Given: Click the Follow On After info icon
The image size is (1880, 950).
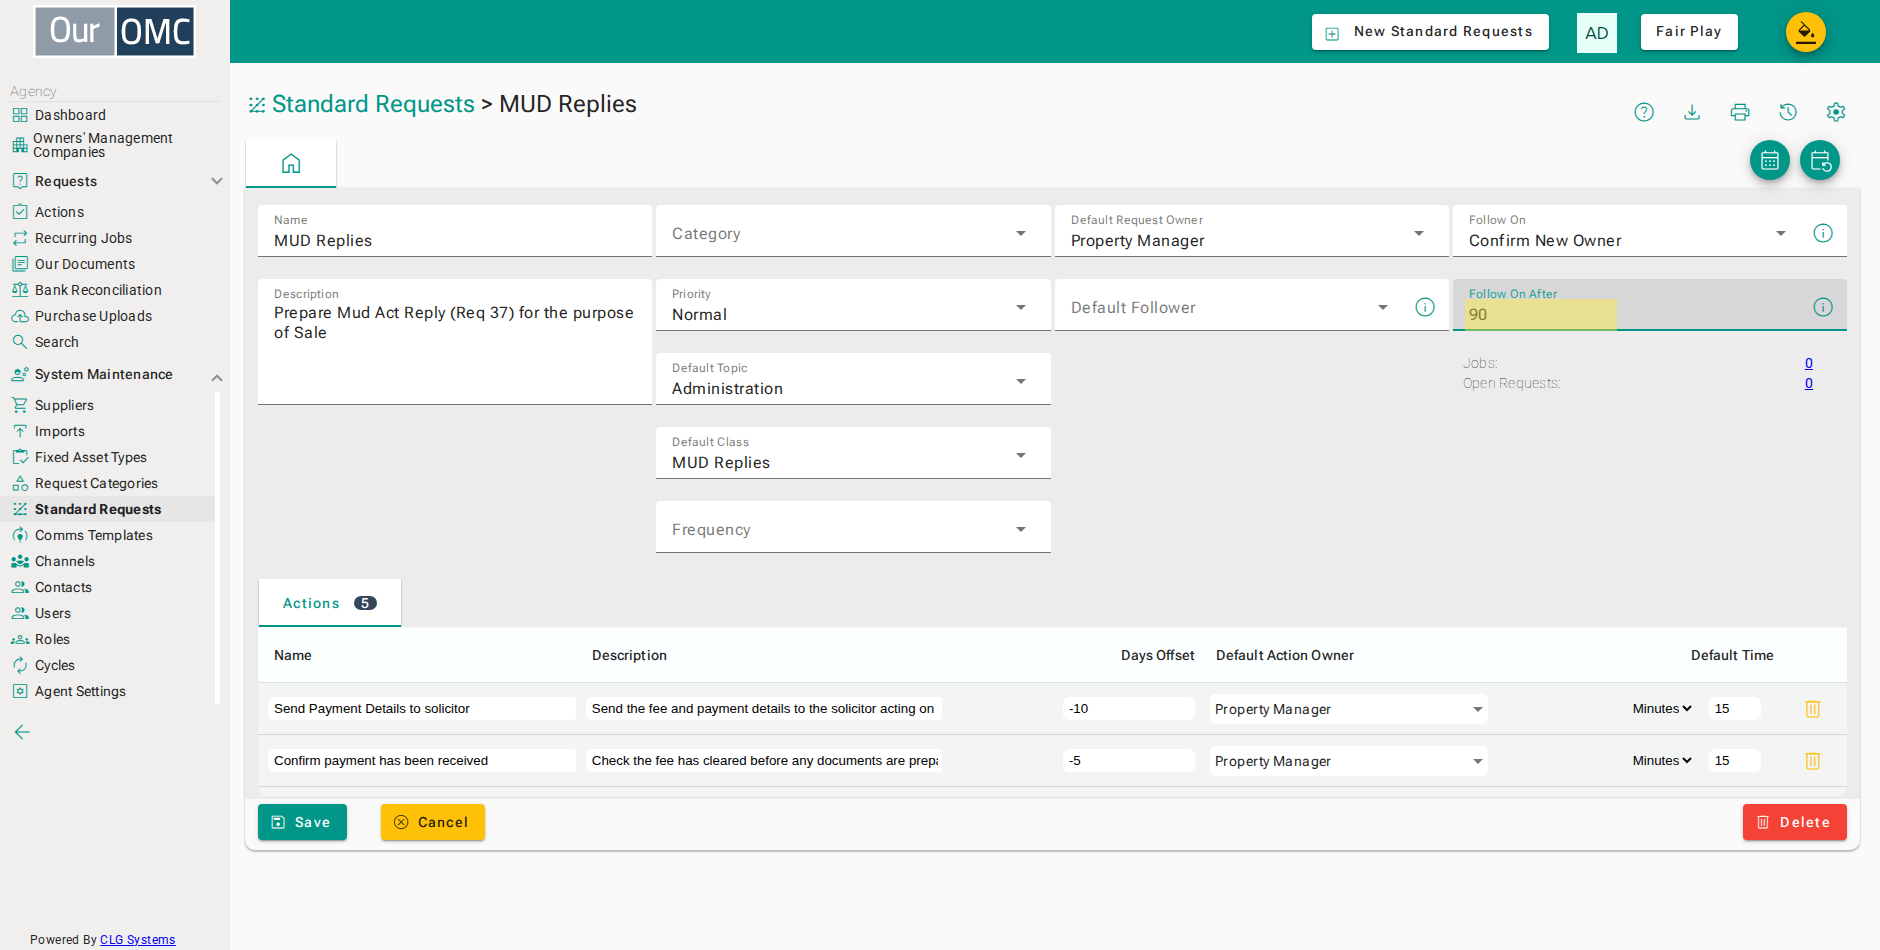Looking at the screenshot, I should pos(1823,307).
